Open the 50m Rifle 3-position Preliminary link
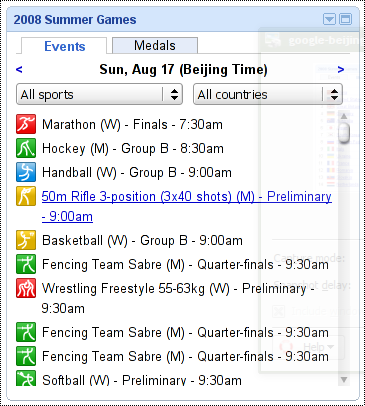This screenshot has height=406, width=365. (187, 206)
